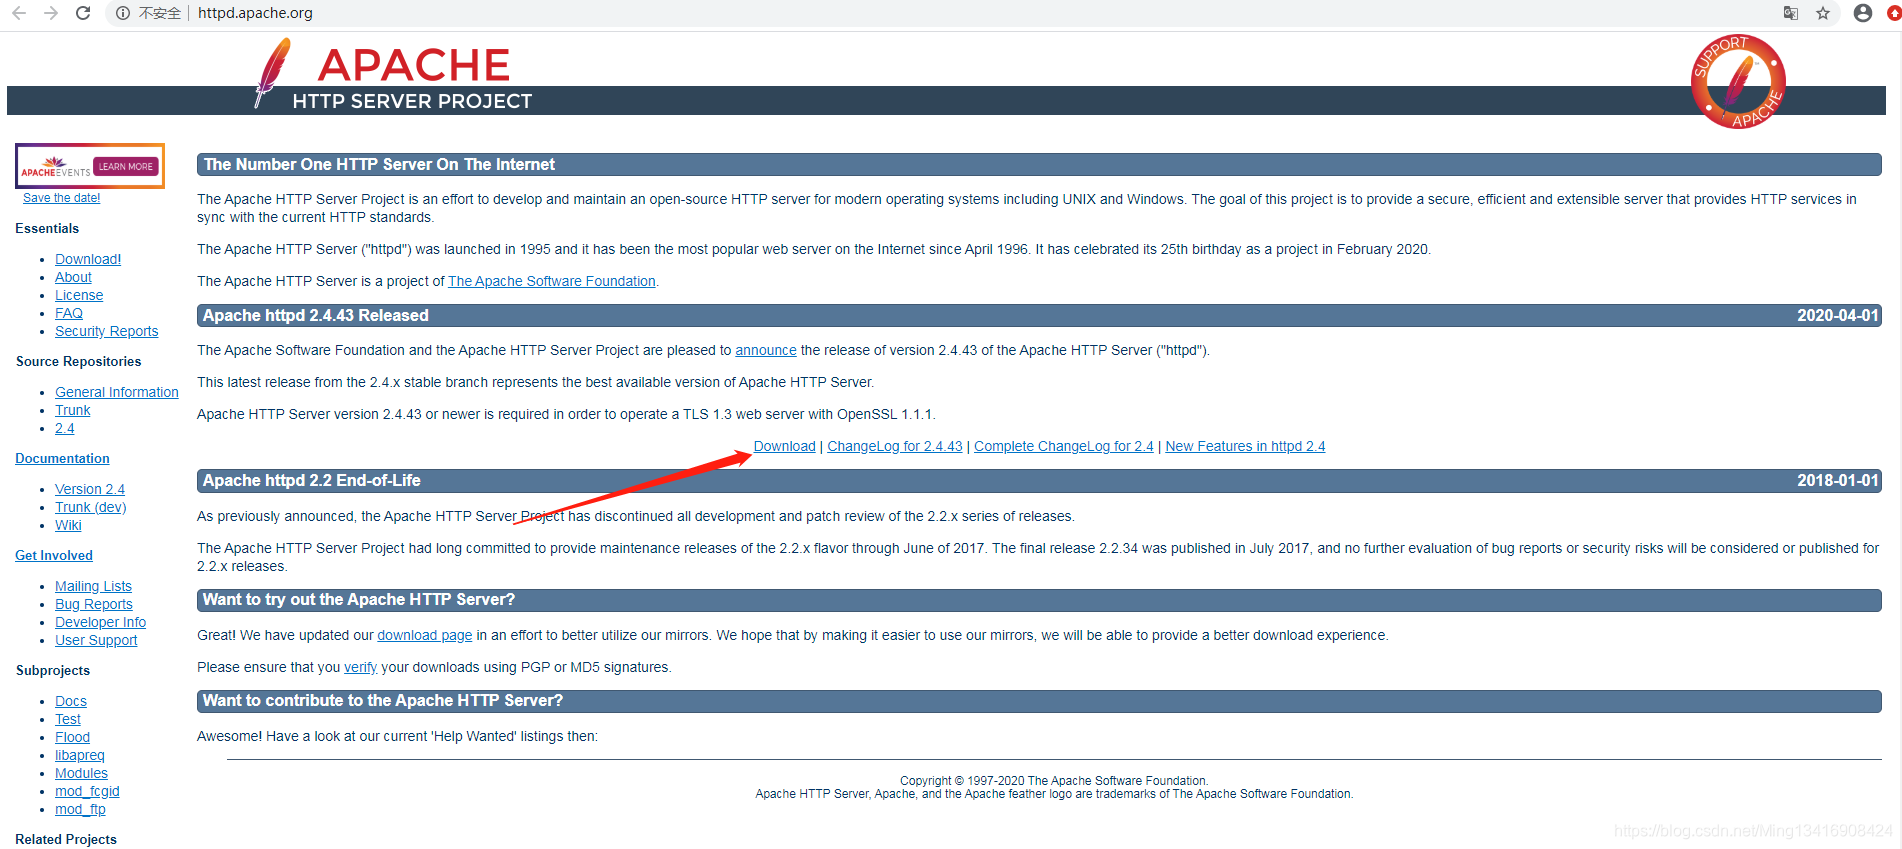Viewport: 1902px width, 849px height.
Task: Open the Test subproject link
Action: (x=68, y=719)
